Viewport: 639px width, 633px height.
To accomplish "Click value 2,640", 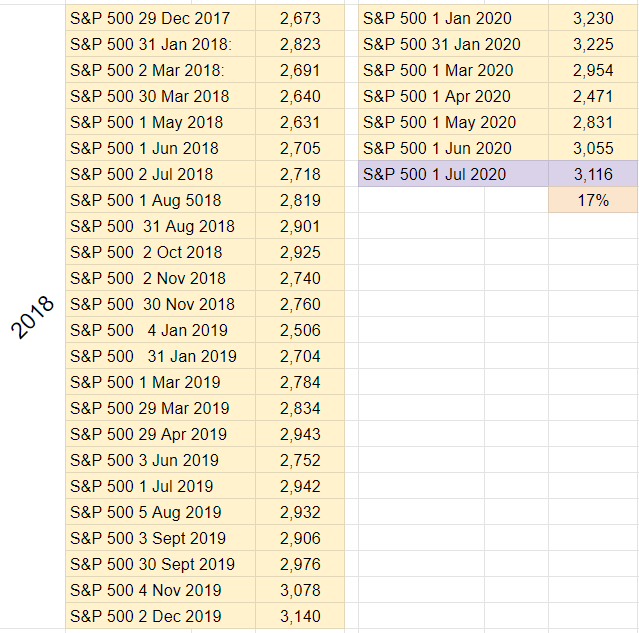I will 300,96.
